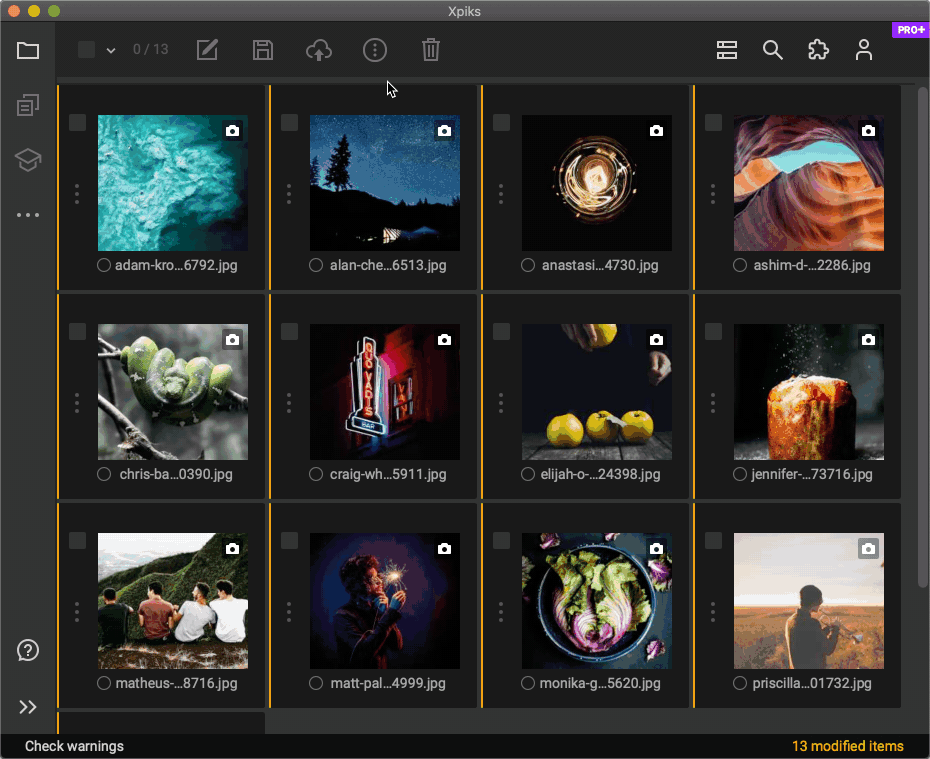Click the Check warnings link
930x759 pixels.
click(74, 746)
